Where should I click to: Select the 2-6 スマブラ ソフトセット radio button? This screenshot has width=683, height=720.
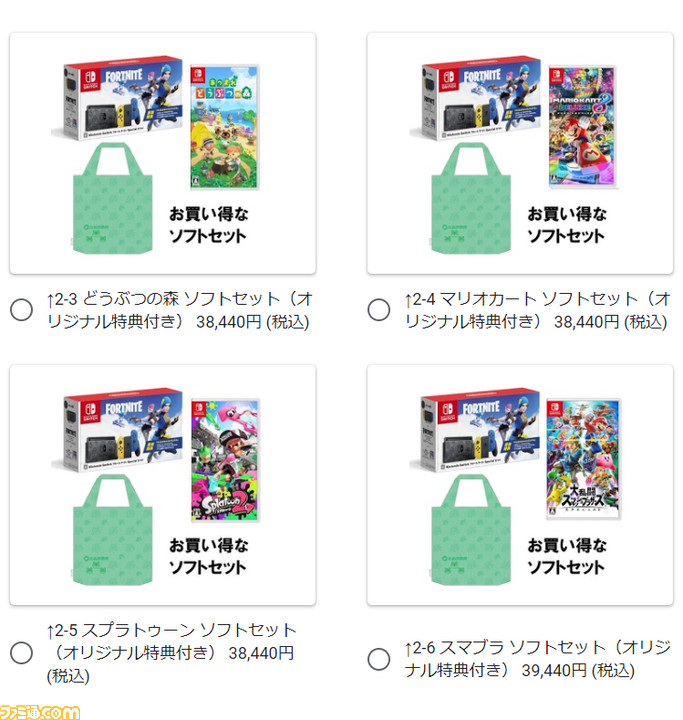pyautogui.click(x=379, y=659)
